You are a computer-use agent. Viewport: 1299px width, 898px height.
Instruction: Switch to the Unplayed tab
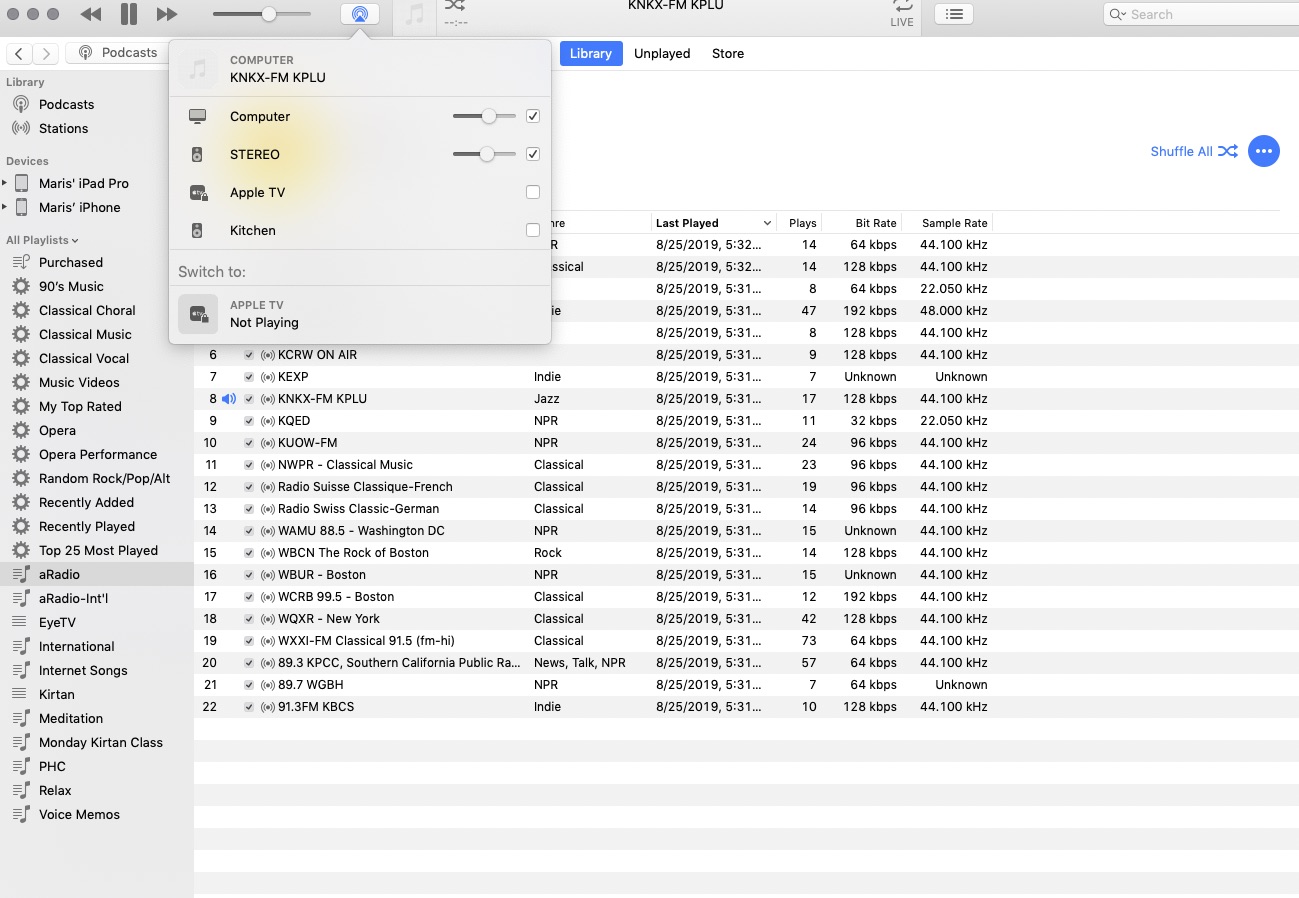(662, 53)
